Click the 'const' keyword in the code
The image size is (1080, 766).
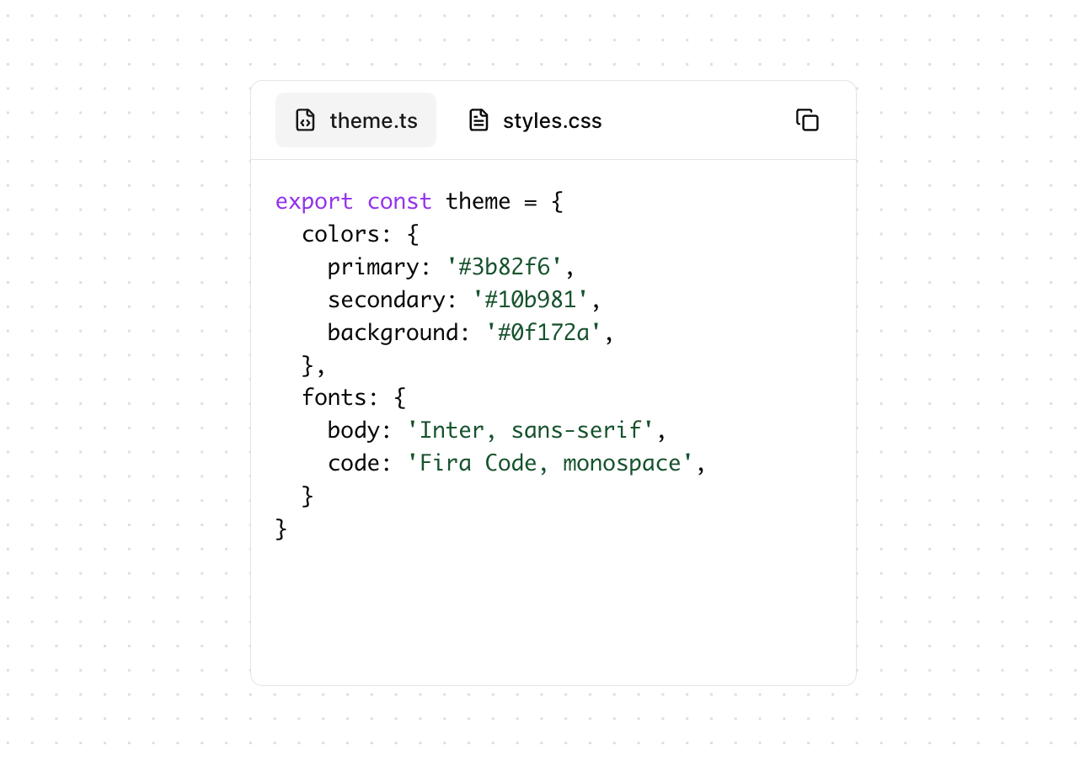click(399, 201)
